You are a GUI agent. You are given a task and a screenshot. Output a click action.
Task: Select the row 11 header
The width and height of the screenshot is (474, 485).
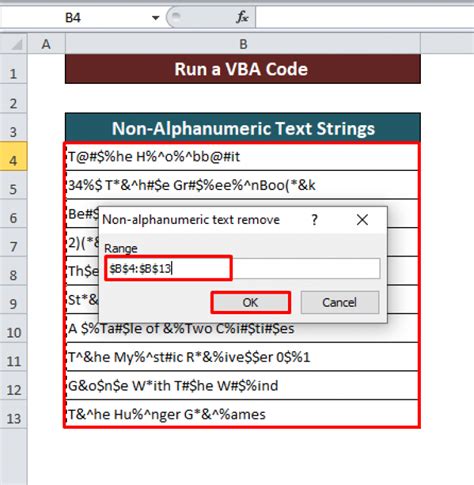point(13,357)
